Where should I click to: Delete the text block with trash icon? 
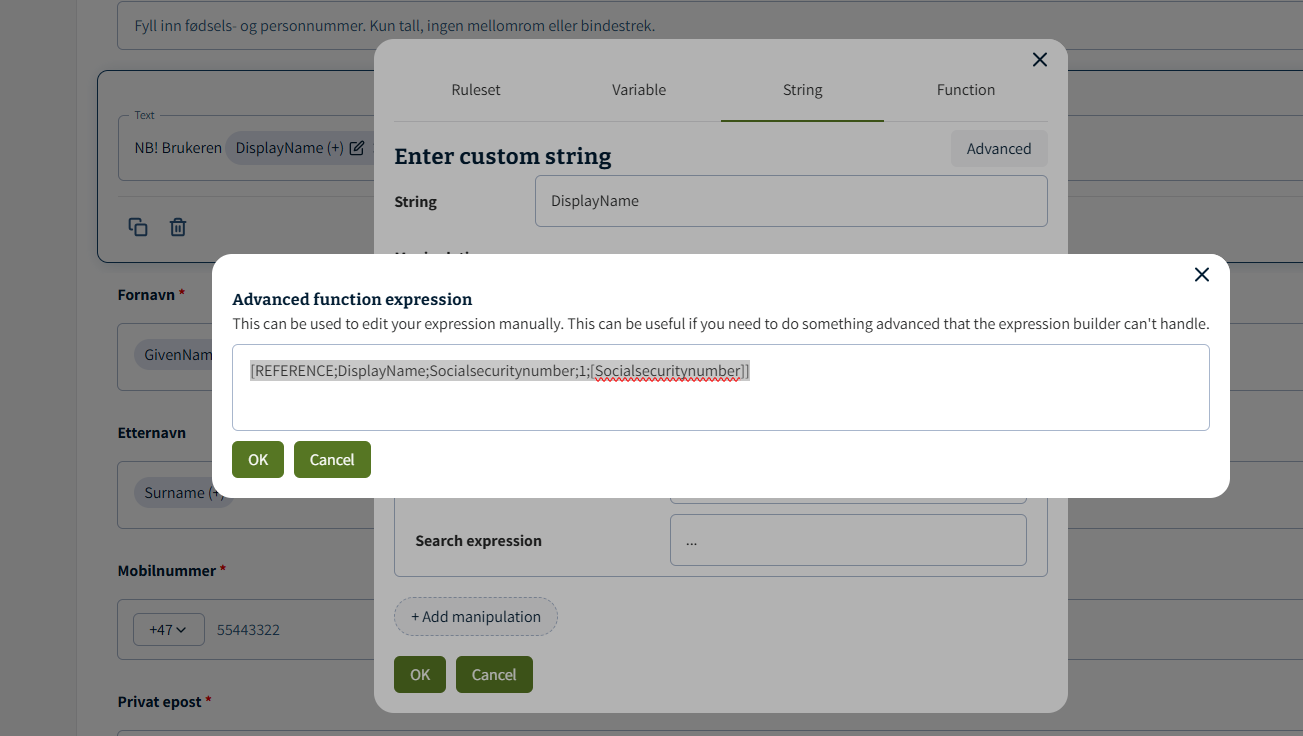178,227
